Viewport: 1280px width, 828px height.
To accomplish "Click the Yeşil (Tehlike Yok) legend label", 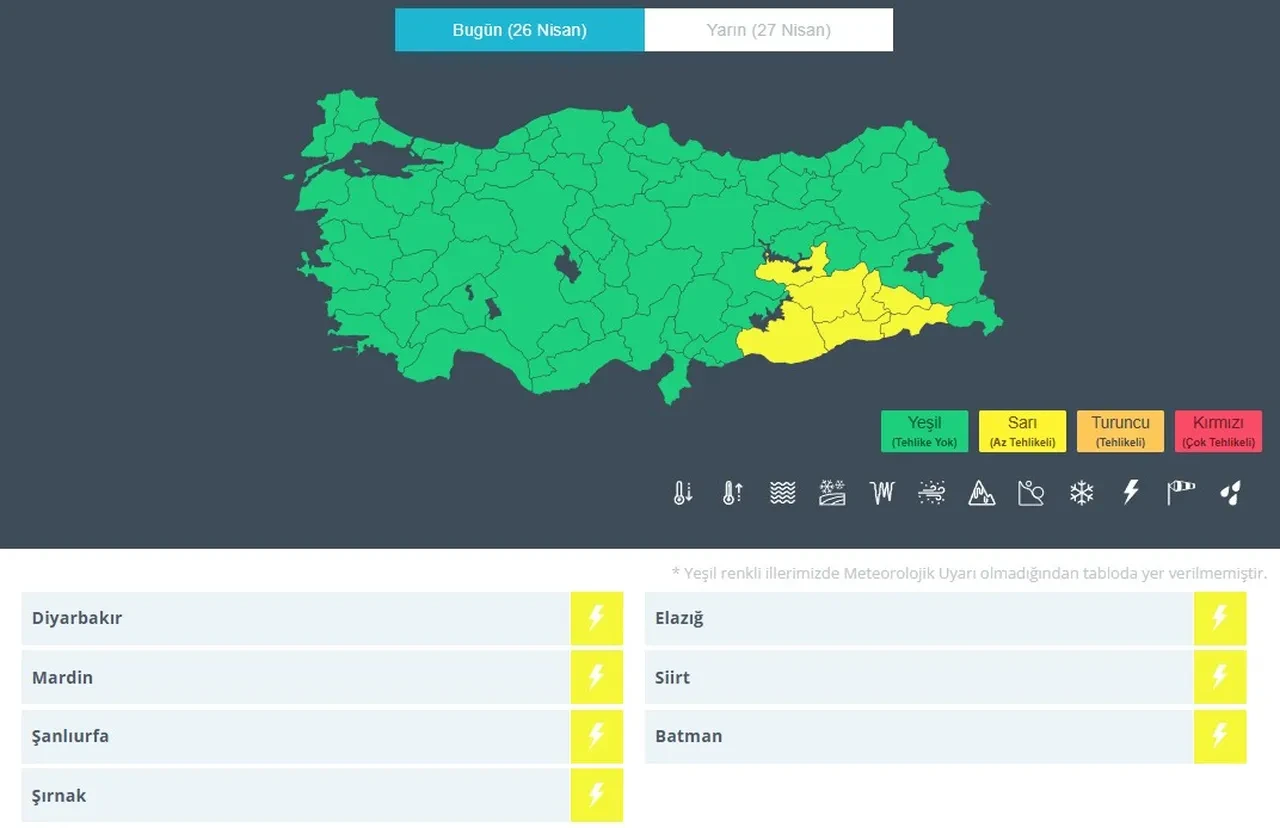I will click(924, 431).
